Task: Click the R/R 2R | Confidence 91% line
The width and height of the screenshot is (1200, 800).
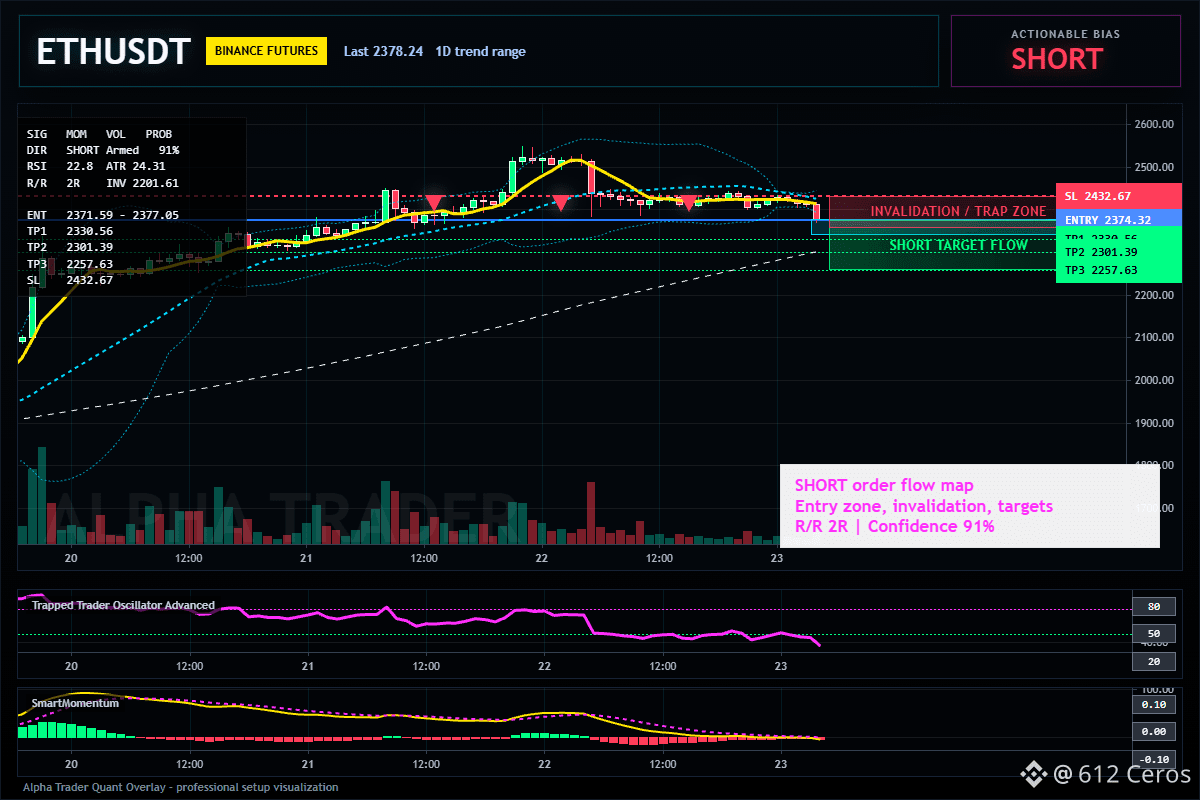Action: point(895,526)
